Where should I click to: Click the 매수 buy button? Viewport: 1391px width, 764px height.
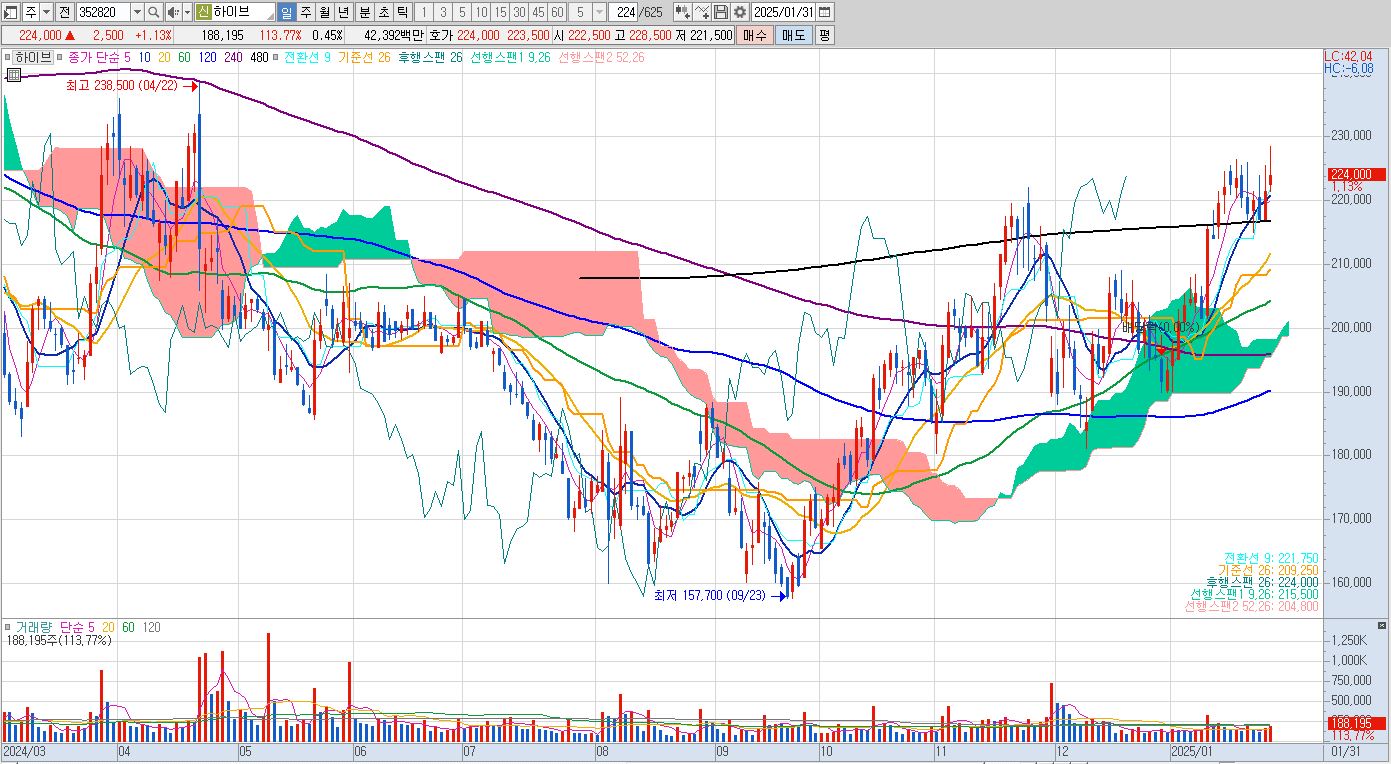point(754,35)
